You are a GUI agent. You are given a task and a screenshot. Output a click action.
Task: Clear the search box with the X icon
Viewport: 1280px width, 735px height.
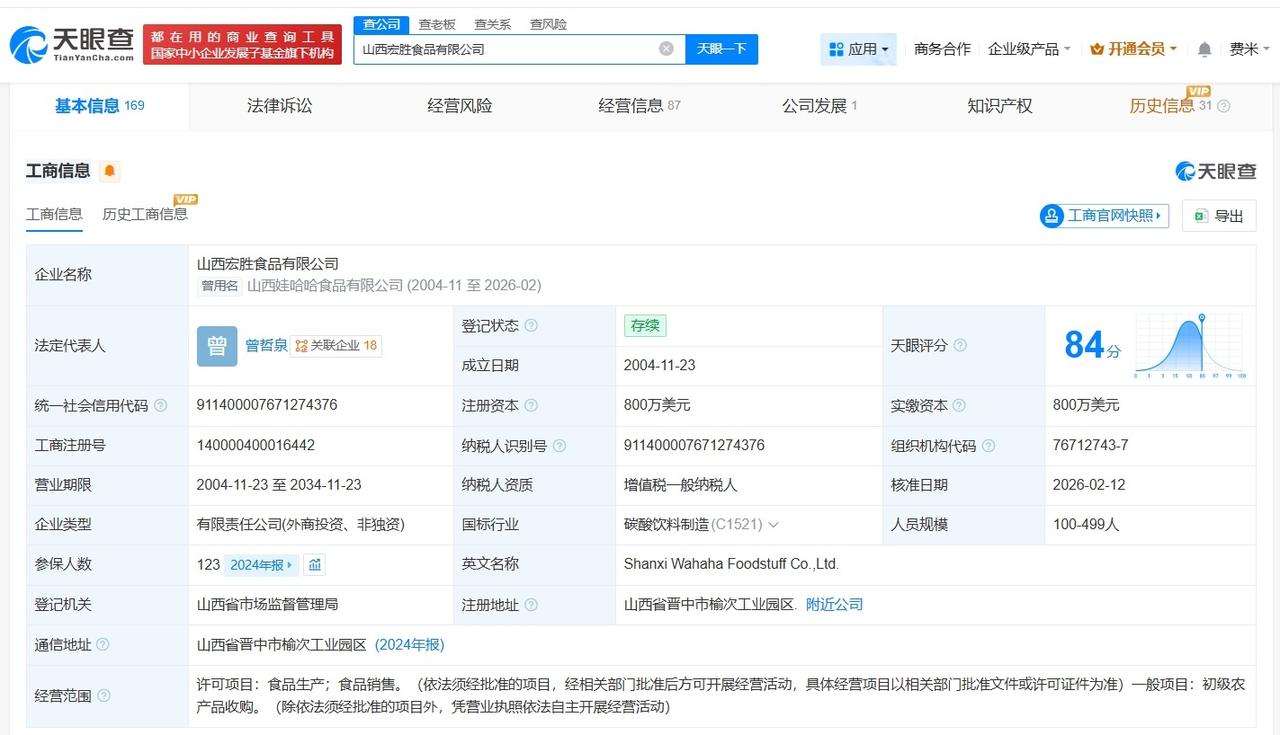666,49
